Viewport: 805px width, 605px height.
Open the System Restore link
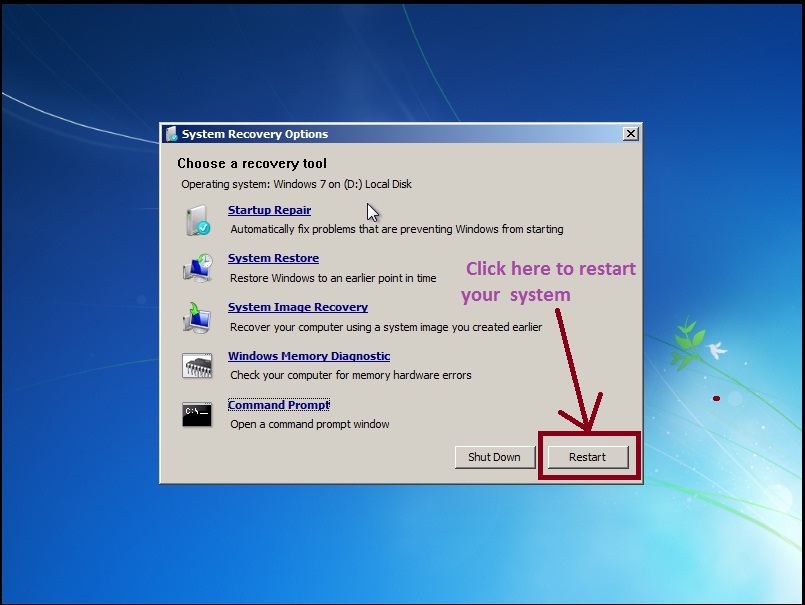coord(273,258)
